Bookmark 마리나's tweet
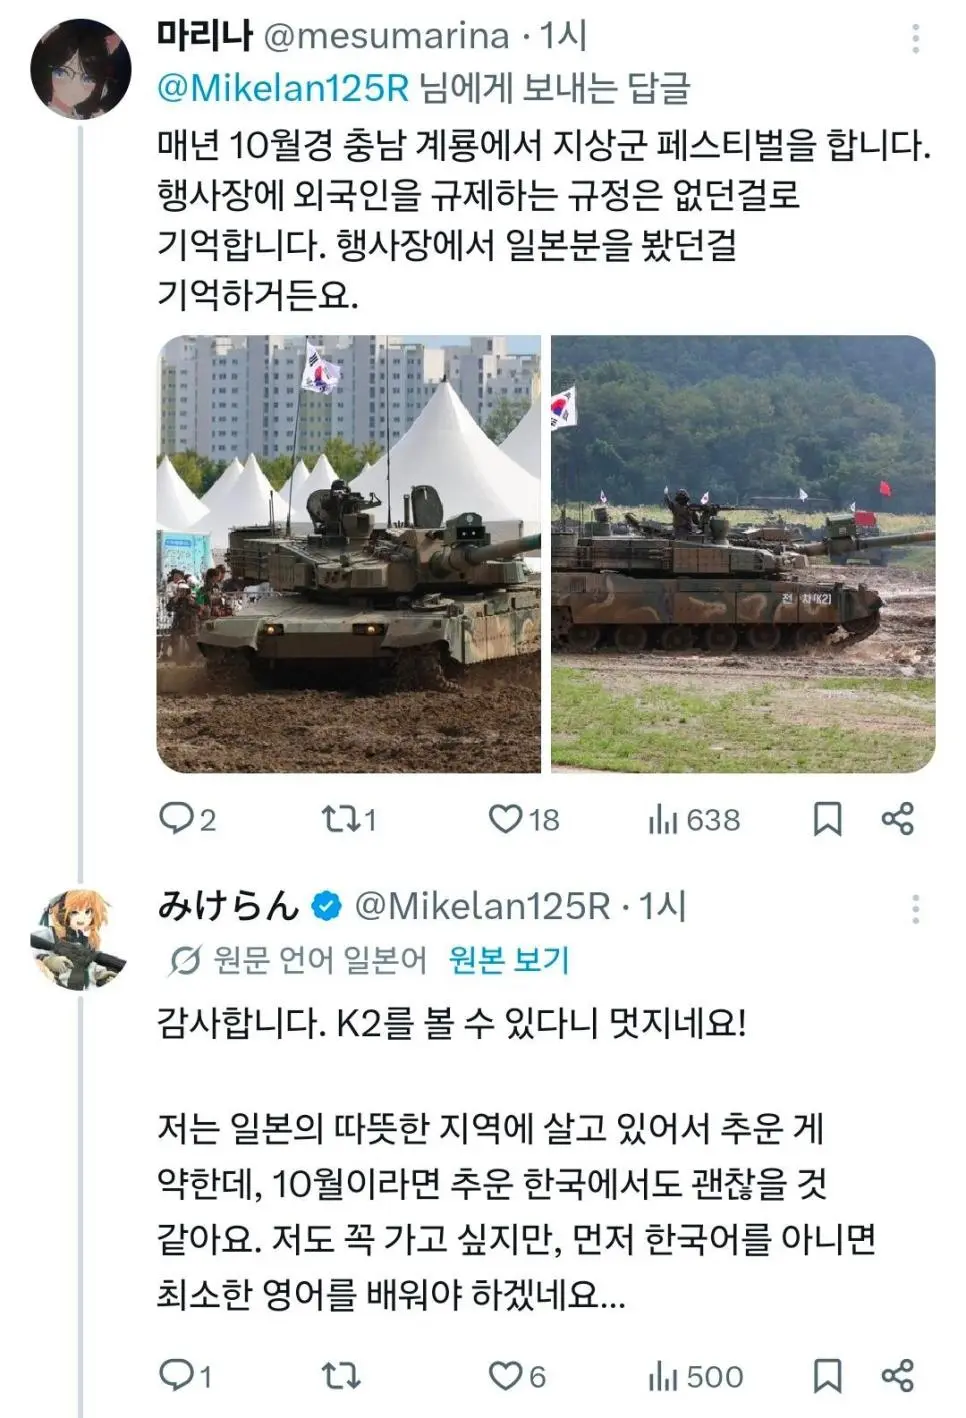Image resolution: width=966 pixels, height=1418 pixels. click(x=829, y=821)
